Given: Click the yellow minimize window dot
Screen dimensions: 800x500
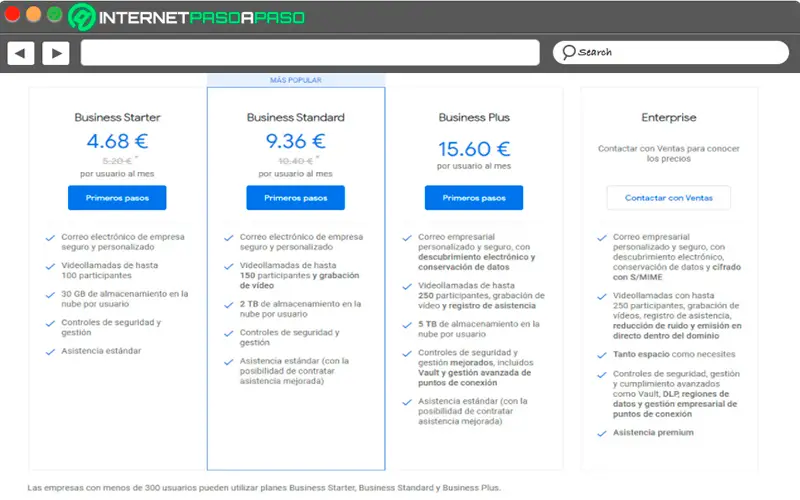Looking at the screenshot, I should coord(33,16).
